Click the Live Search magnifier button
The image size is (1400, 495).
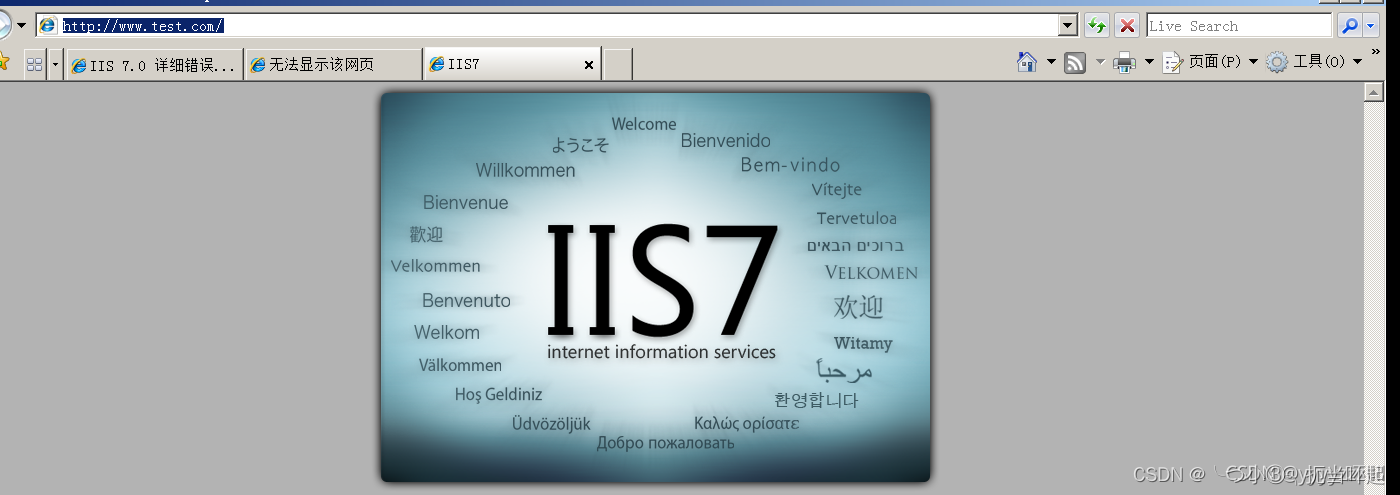(1349, 26)
